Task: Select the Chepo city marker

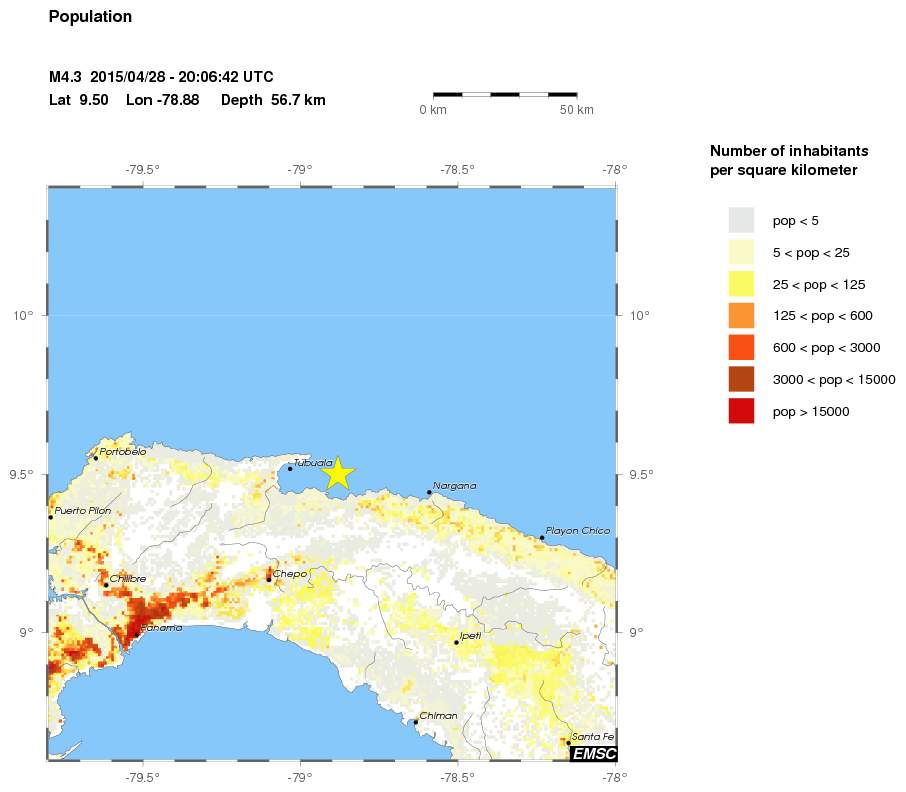Action: (x=269, y=579)
